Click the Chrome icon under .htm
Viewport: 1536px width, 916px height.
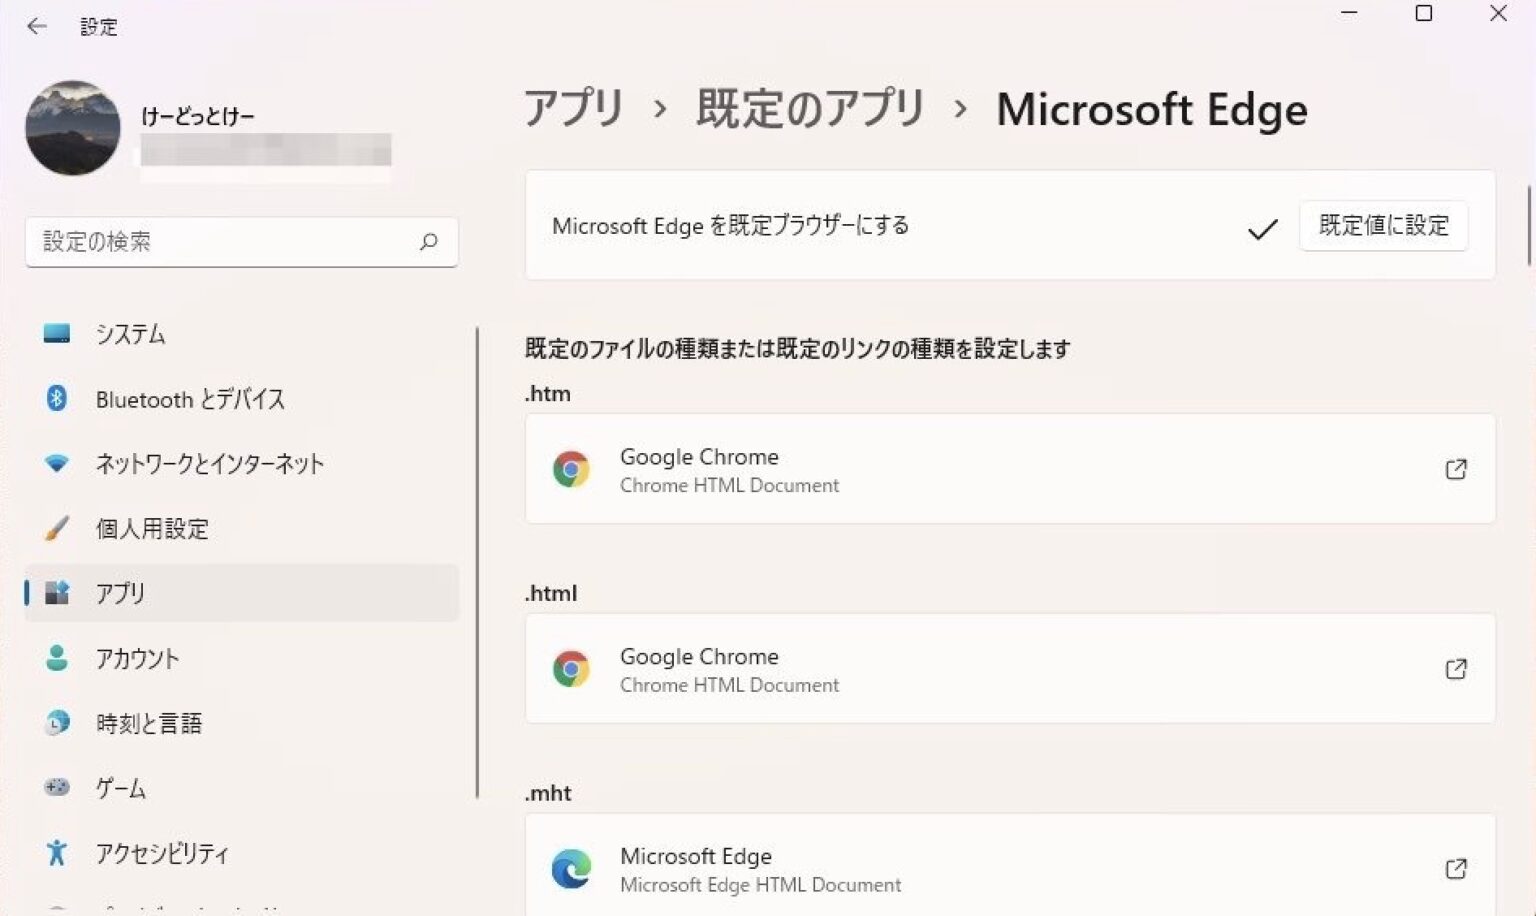coord(571,469)
